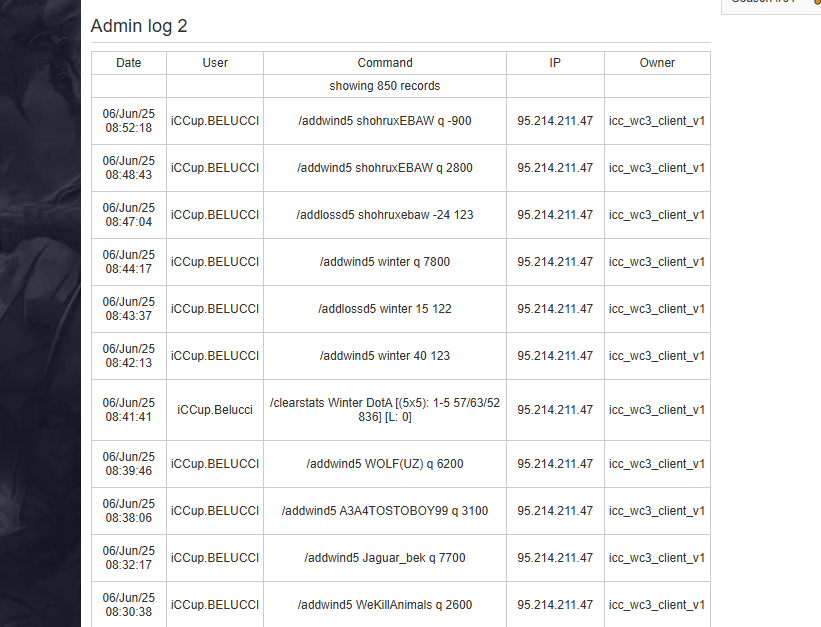Image resolution: width=821 pixels, height=627 pixels.
Task: Click the mixed-case iCCup.Belucci user name
Action: click(215, 410)
